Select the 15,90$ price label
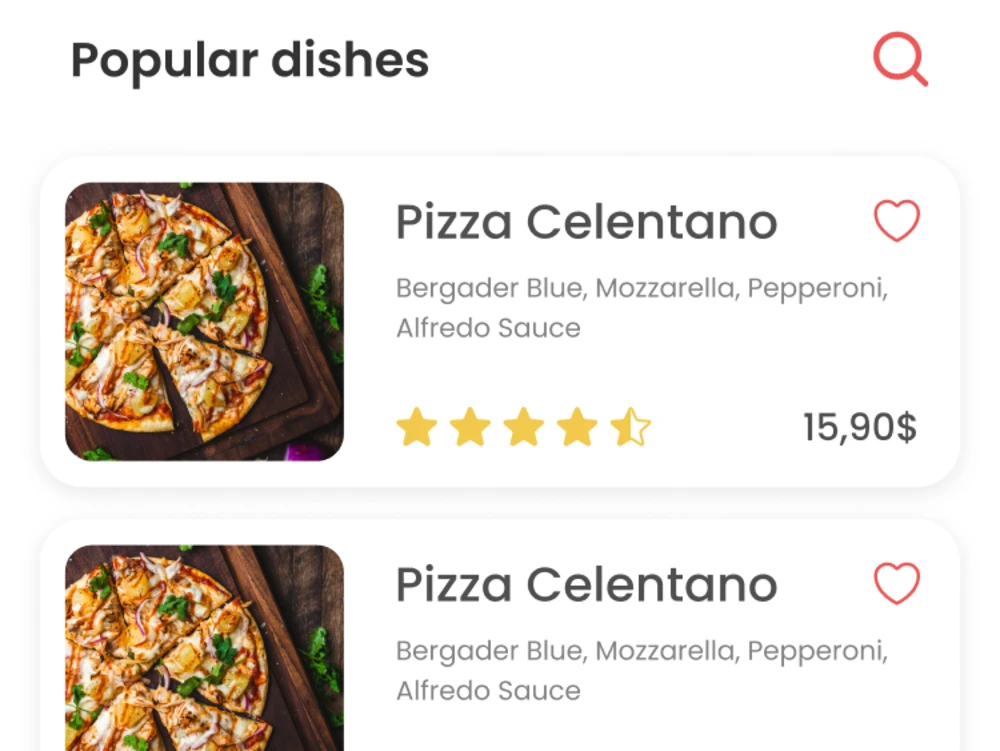The height and width of the screenshot is (751, 1000). pyautogui.click(x=860, y=427)
